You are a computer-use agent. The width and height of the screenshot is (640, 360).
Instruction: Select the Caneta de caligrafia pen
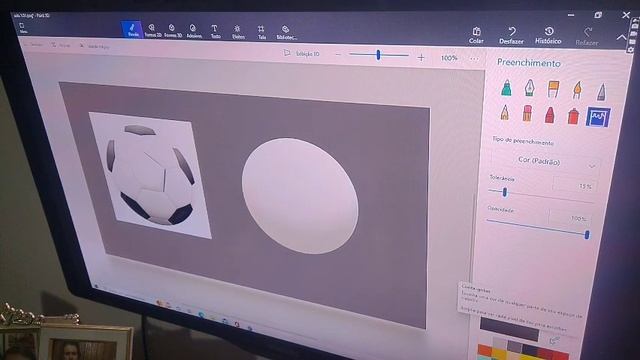click(529, 87)
